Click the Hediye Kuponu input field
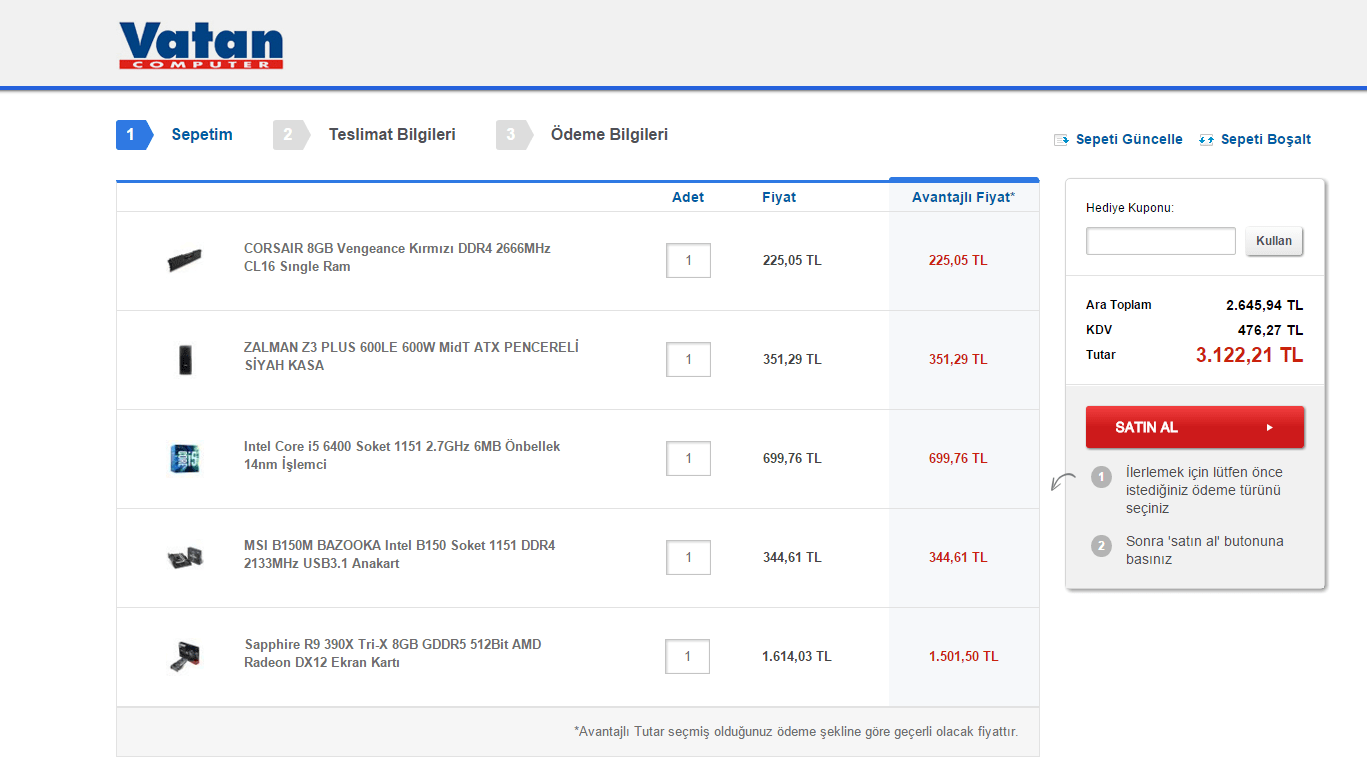Viewport: 1367px width, 764px height. (x=1161, y=241)
